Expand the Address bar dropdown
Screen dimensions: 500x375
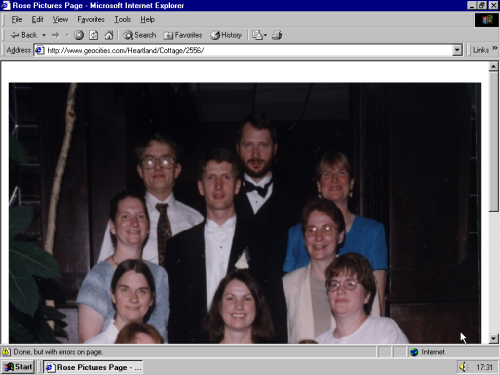(457, 50)
